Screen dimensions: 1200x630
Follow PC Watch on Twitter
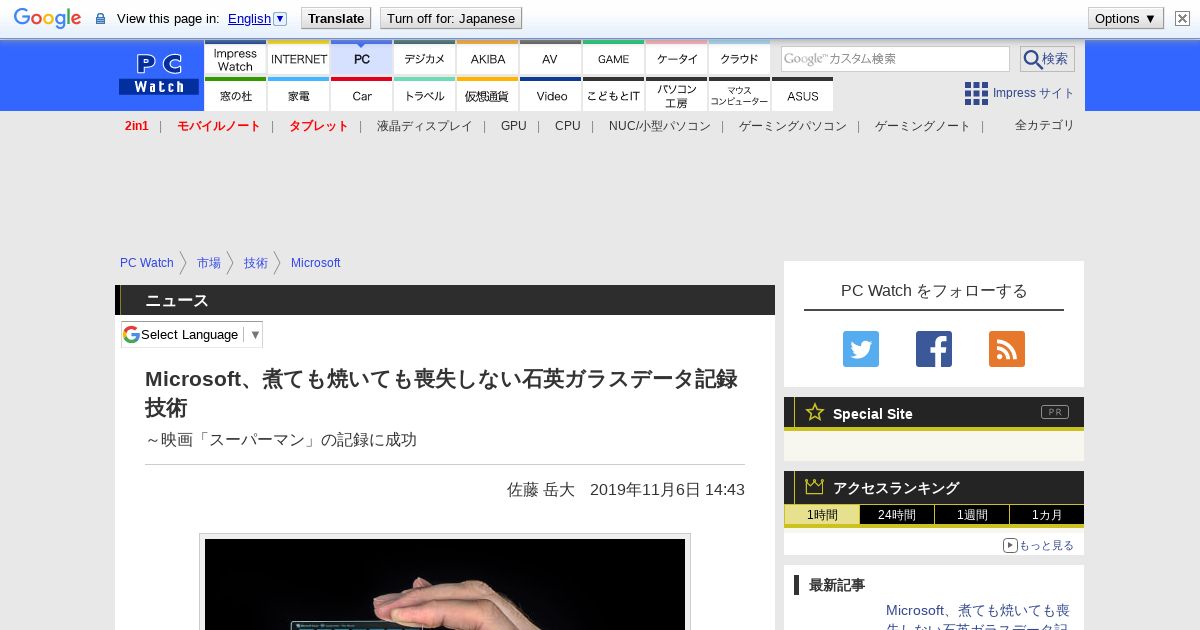pyautogui.click(x=861, y=349)
